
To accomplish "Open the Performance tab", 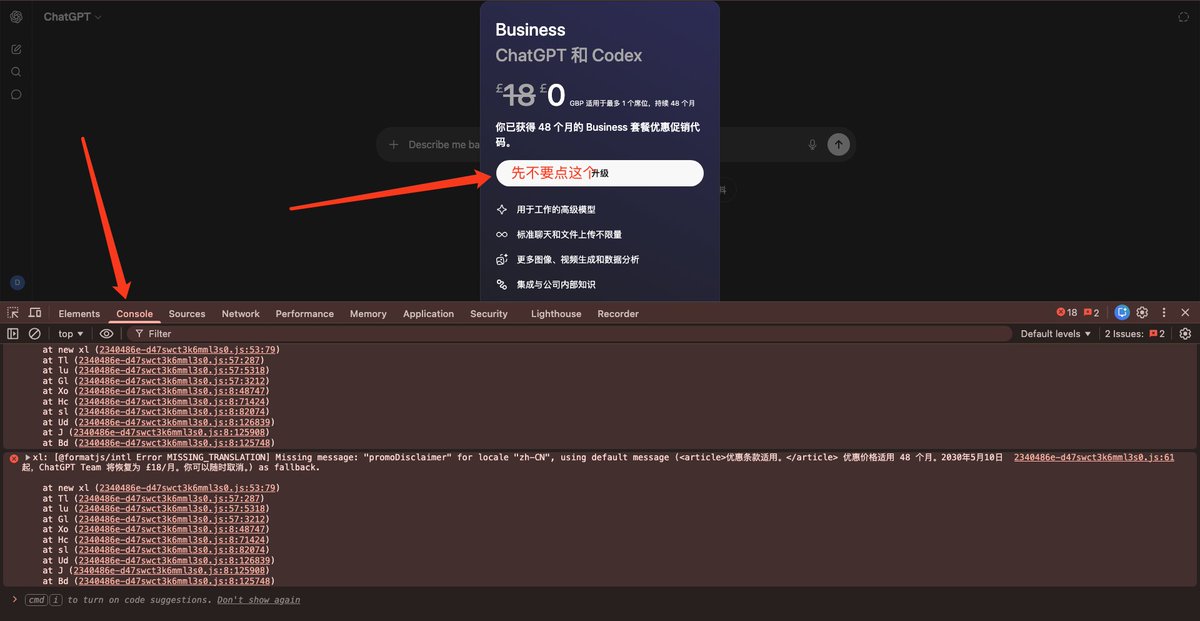I will tap(305, 314).
